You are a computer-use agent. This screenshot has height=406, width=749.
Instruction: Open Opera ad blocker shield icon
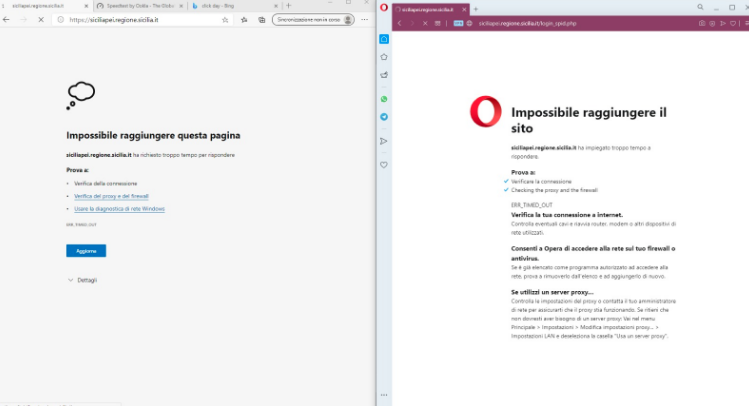coord(712,23)
